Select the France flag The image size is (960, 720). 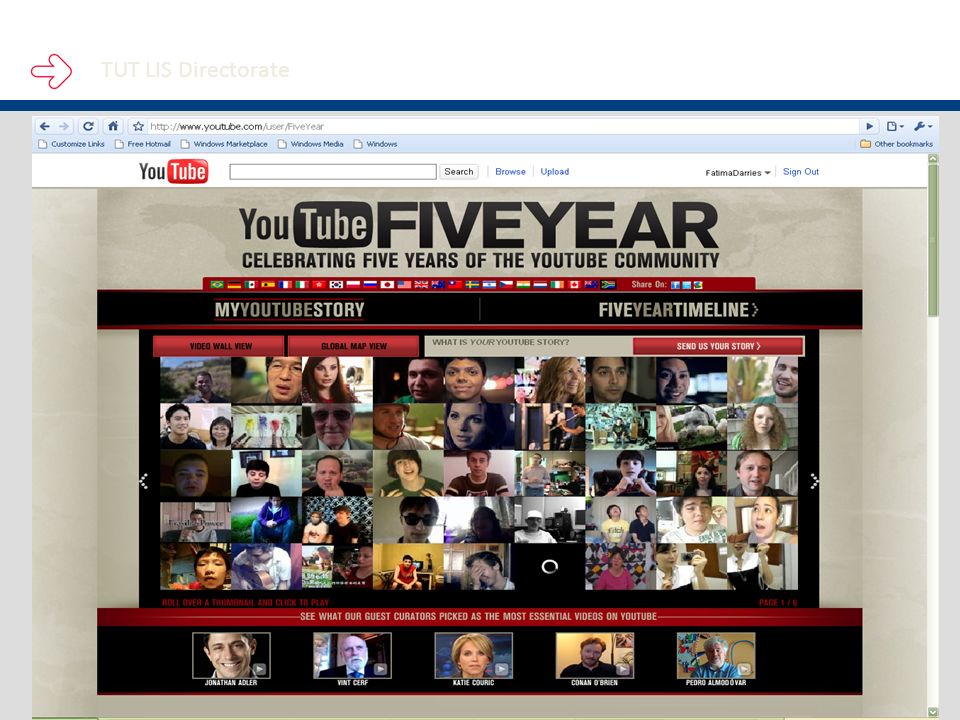pos(285,285)
